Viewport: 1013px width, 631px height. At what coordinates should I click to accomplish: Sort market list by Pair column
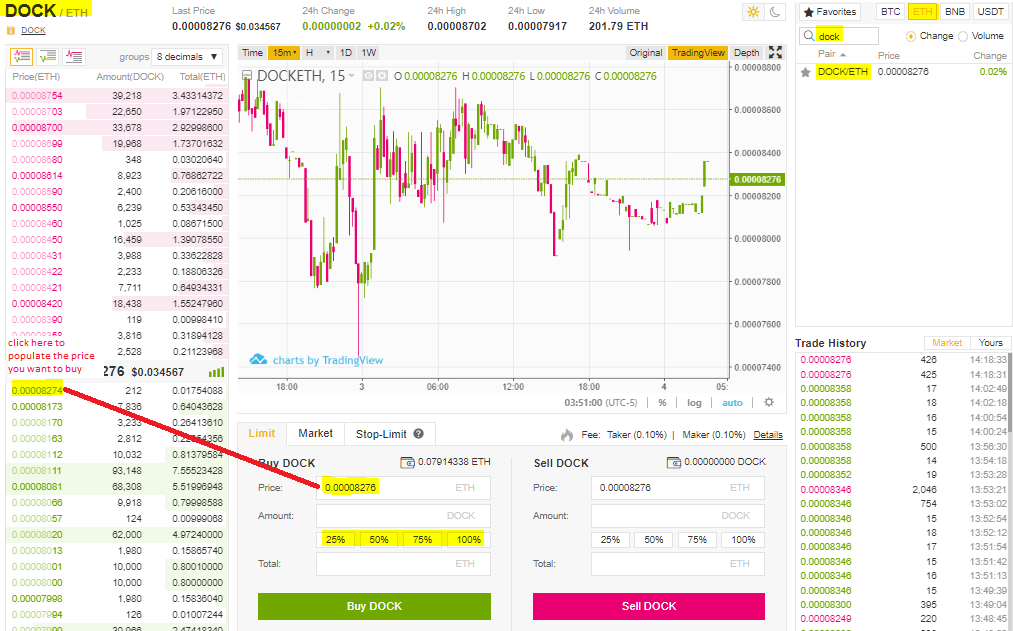point(831,54)
